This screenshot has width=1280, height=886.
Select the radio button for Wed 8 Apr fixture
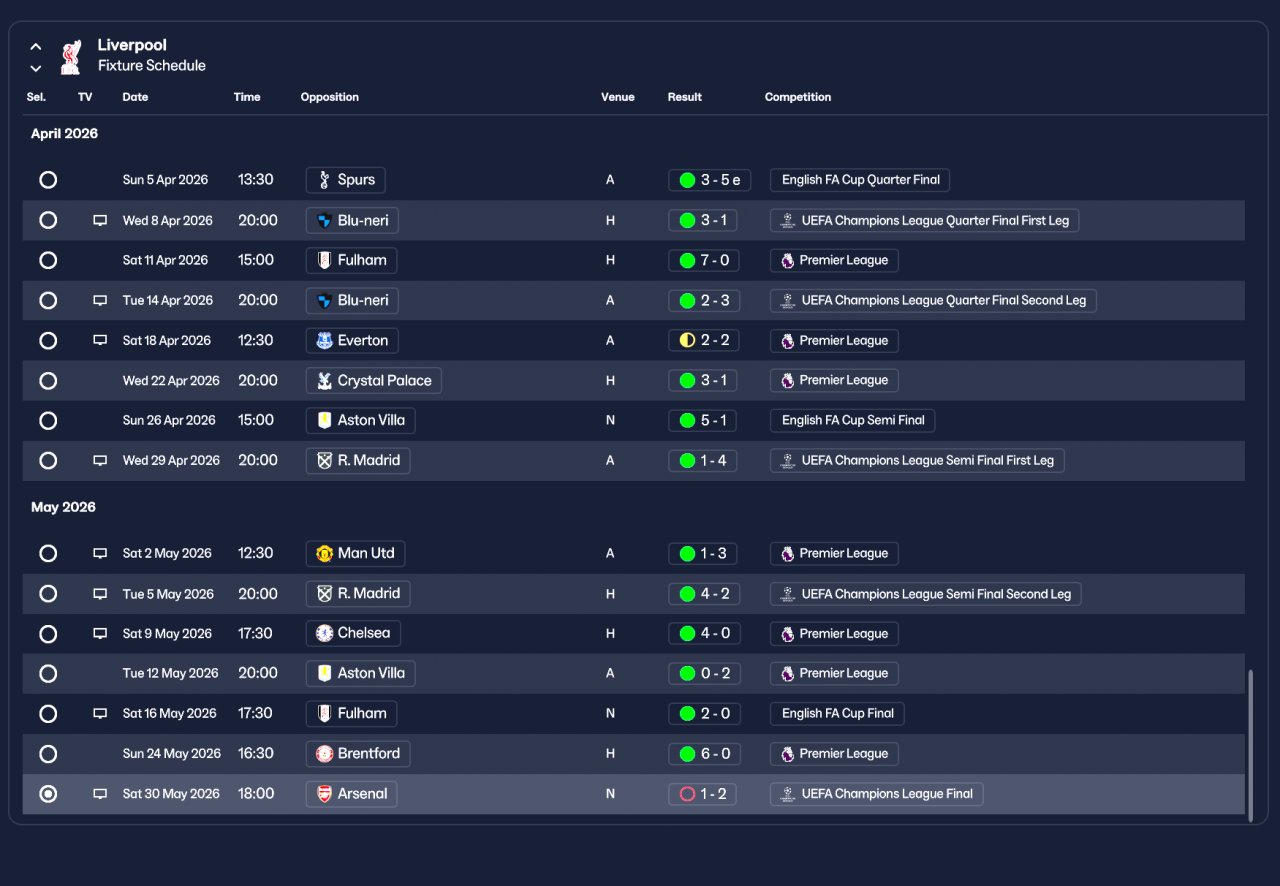click(x=48, y=220)
